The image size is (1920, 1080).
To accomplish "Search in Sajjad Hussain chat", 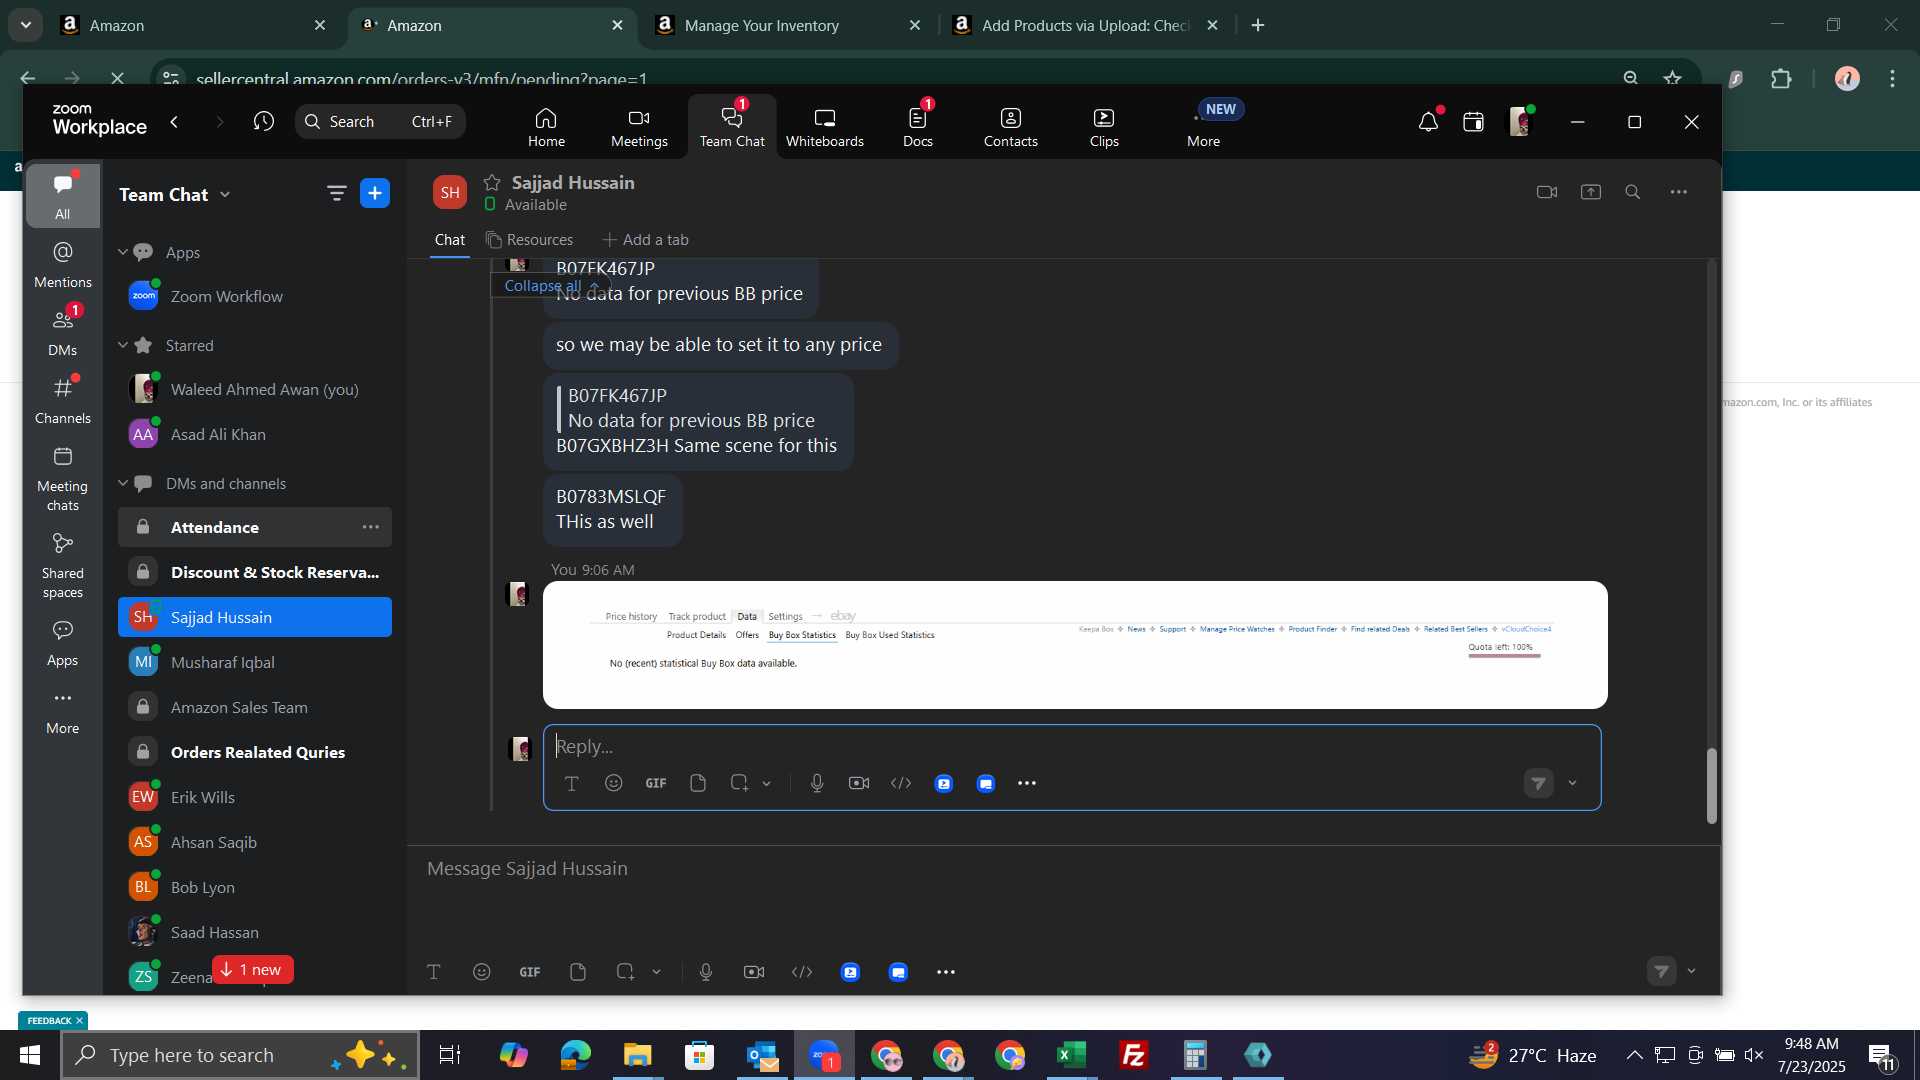I will tap(1633, 192).
